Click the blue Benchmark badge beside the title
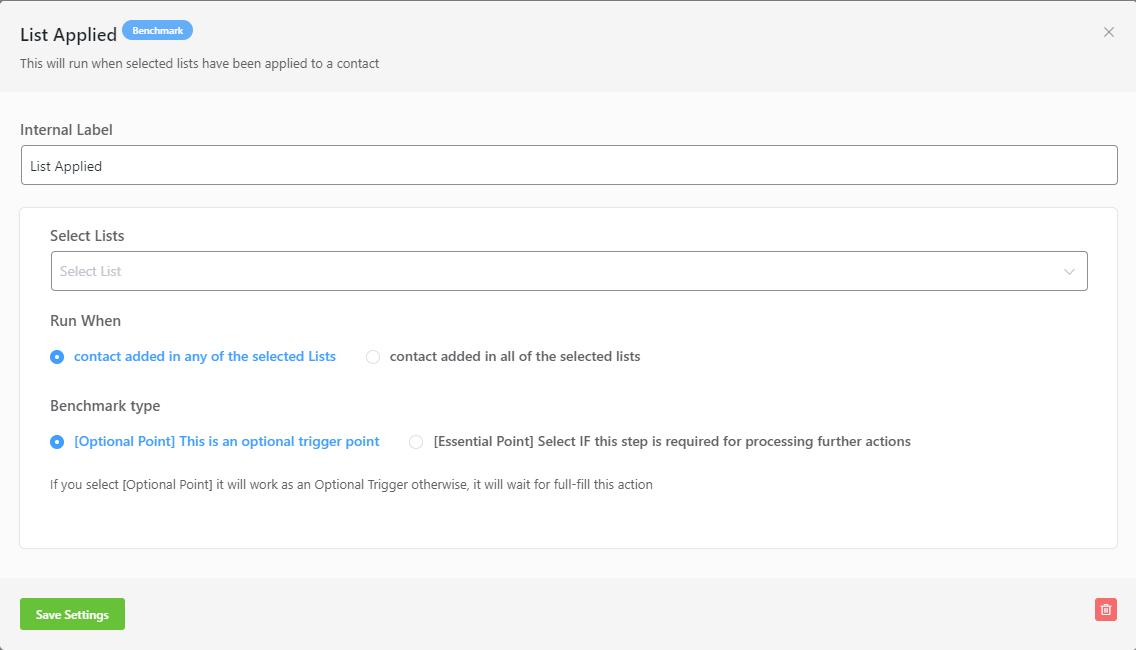 coord(157,30)
